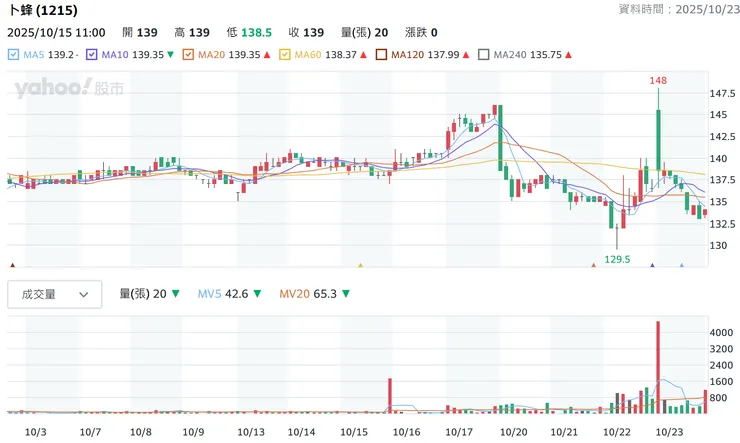Open the 成交量 indicator dropdown

(55, 294)
